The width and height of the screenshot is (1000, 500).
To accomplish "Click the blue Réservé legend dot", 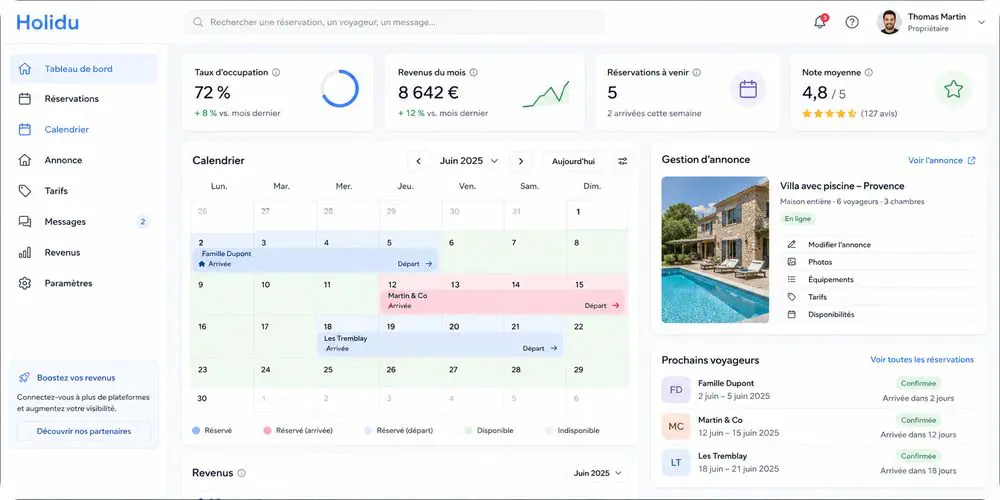I will pyautogui.click(x=196, y=430).
